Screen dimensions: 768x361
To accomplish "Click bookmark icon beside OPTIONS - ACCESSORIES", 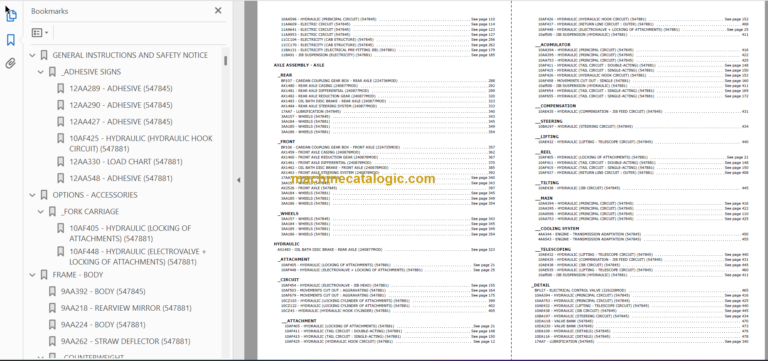I will coord(44,195).
